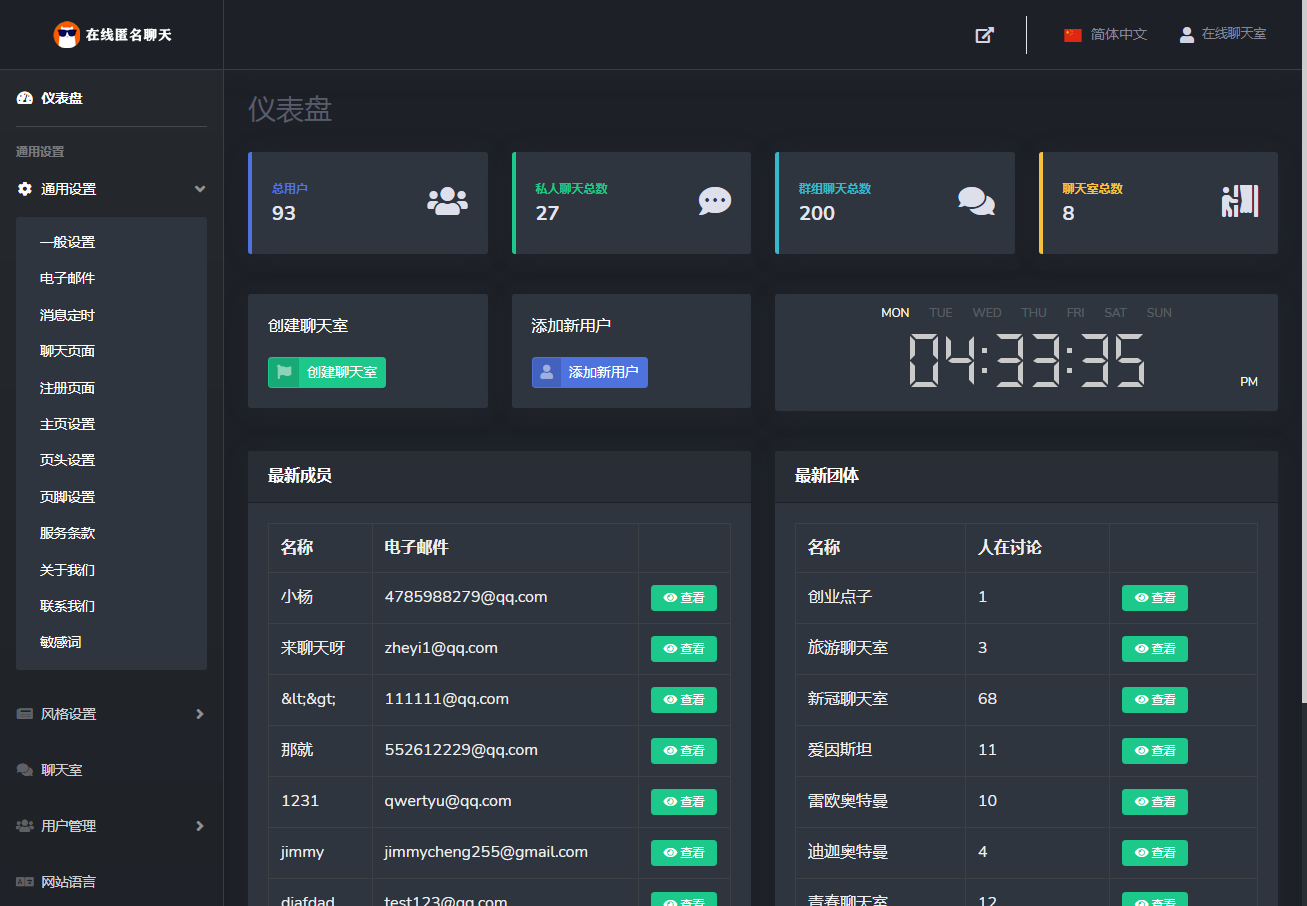Click the total users group icon

tap(447, 201)
